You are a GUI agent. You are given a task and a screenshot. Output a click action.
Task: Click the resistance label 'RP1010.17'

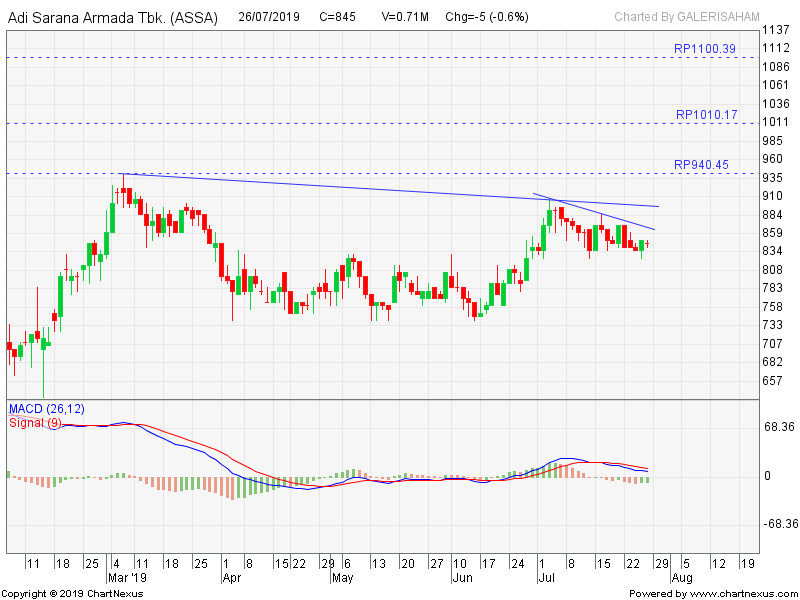[707, 115]
